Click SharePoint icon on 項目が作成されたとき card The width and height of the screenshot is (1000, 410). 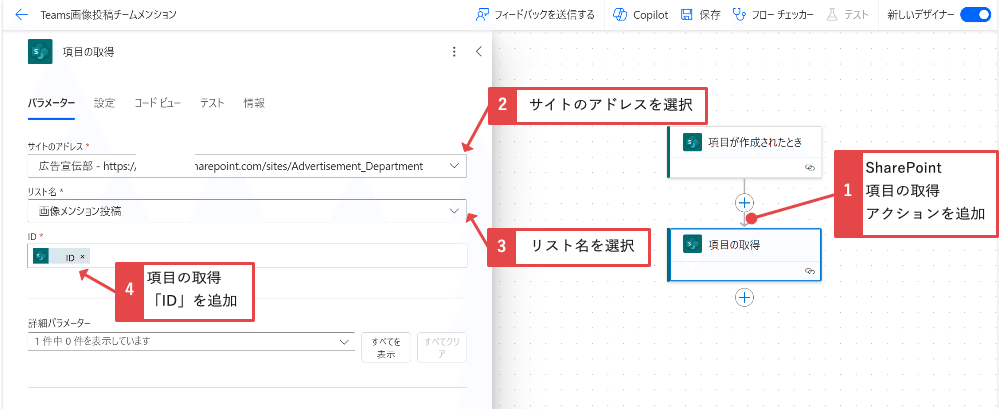click(x=693, y=142)
